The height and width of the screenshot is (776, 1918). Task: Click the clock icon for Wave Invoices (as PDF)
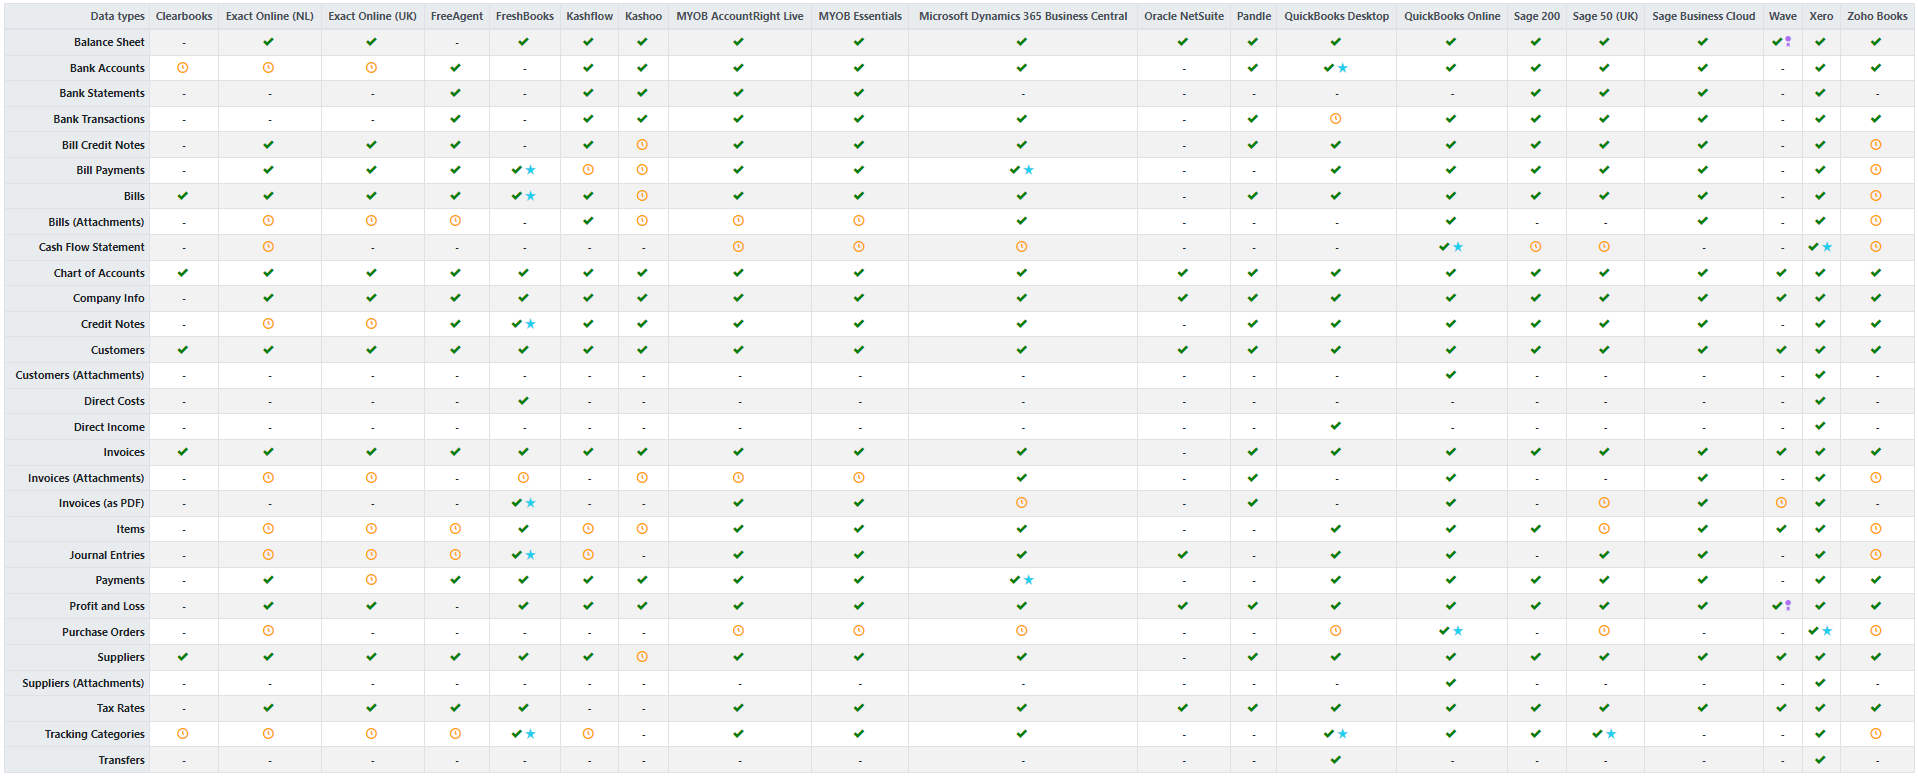click(x=1781, y=503)
